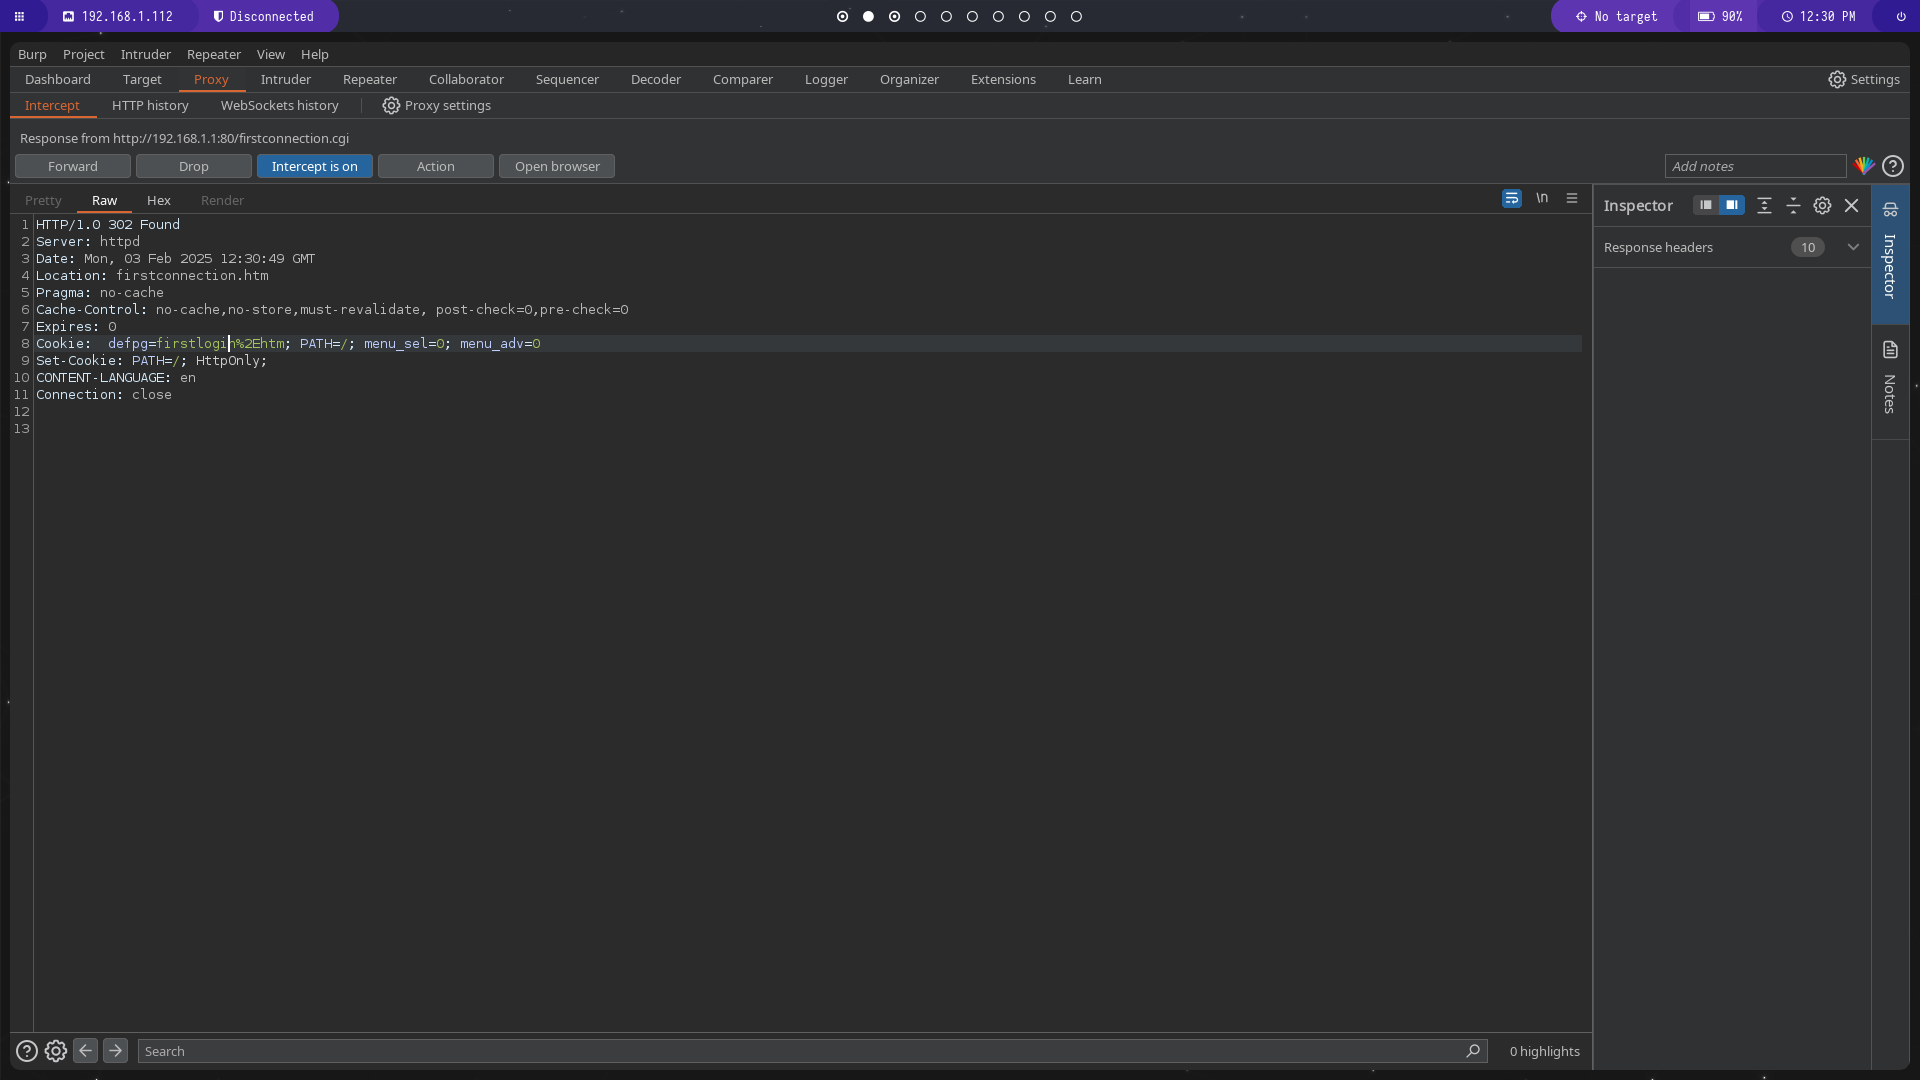Pick a highlight color for this message

(x=1864, y=166)
